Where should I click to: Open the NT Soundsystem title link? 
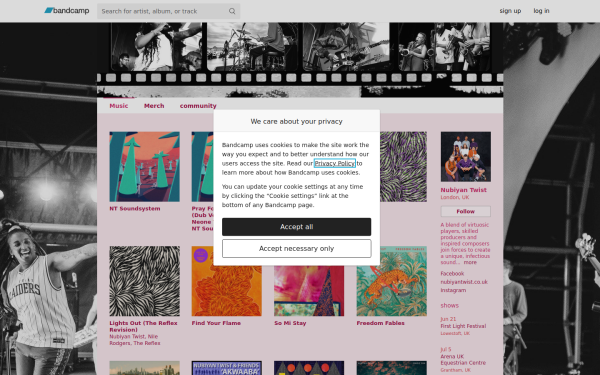pos(135,209)
